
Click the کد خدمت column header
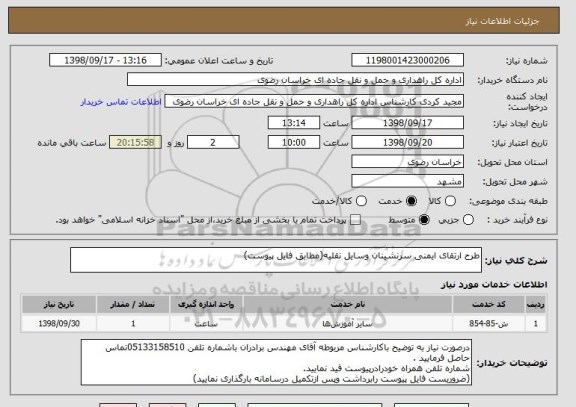click(489, 304)
